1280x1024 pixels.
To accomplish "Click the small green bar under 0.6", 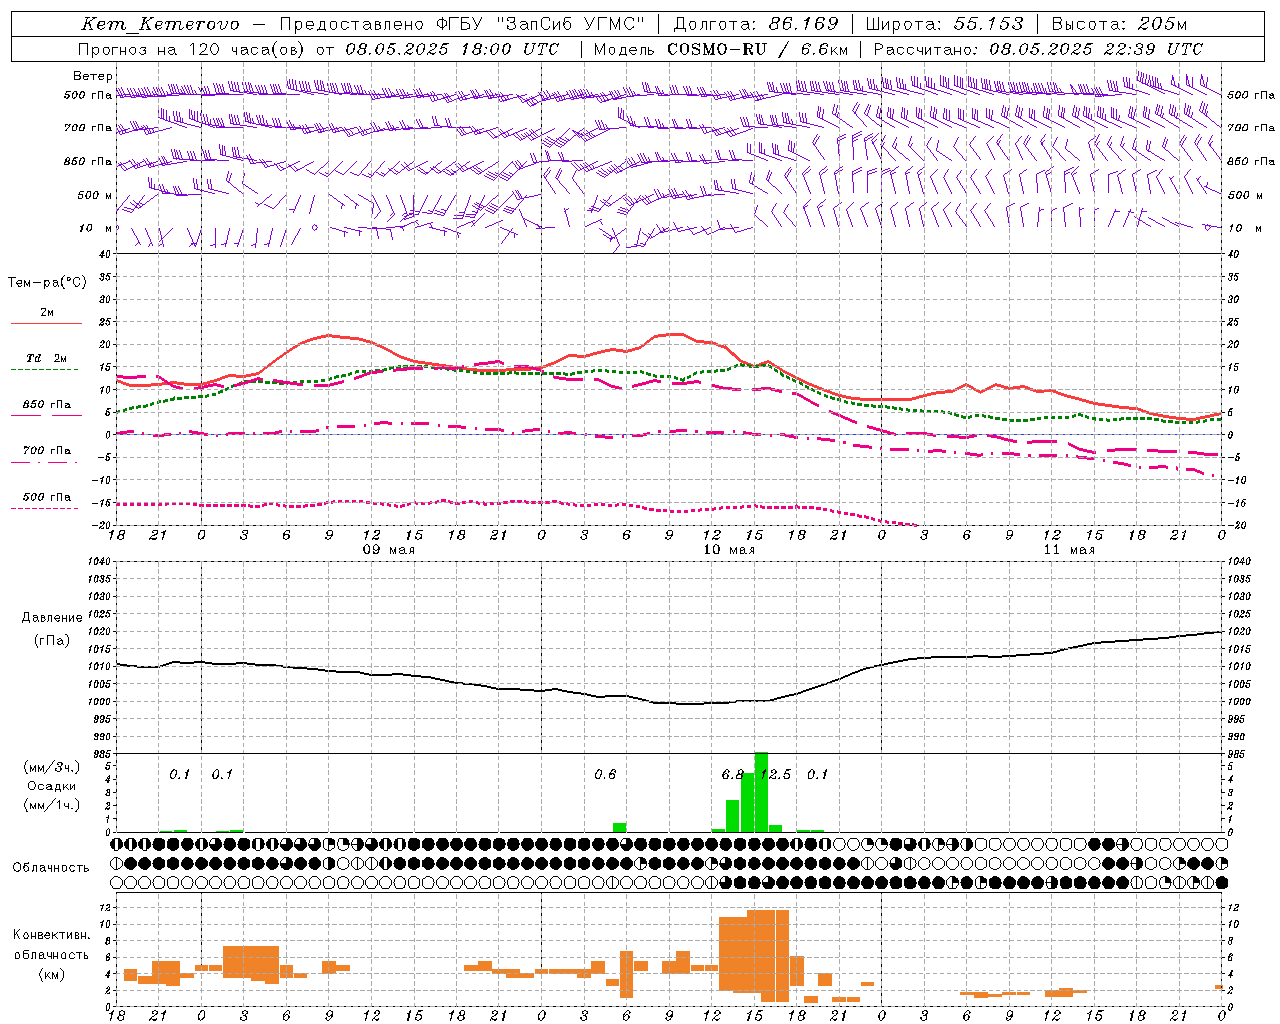I will [x=620, y=828].
